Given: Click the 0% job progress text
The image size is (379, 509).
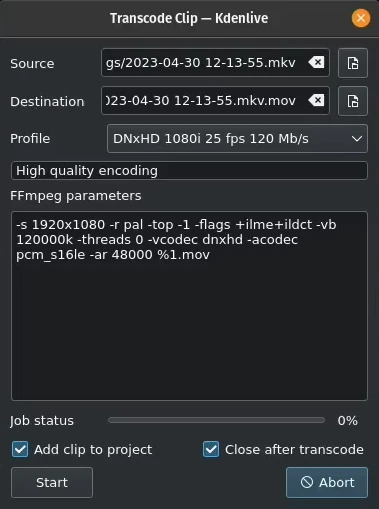Looking at the screenshot, I should (x=348, y=421).
